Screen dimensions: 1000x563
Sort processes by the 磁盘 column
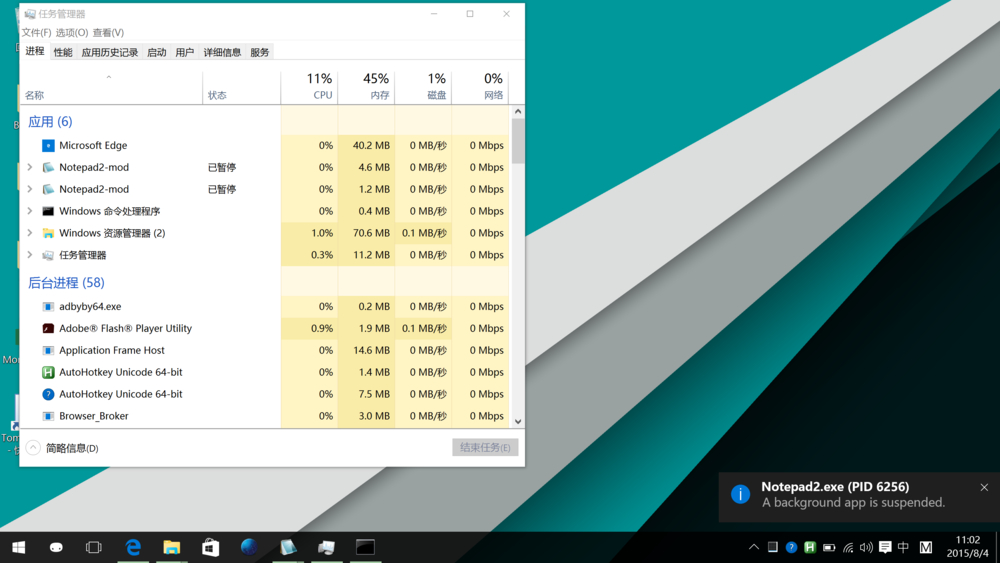[423, 86]
